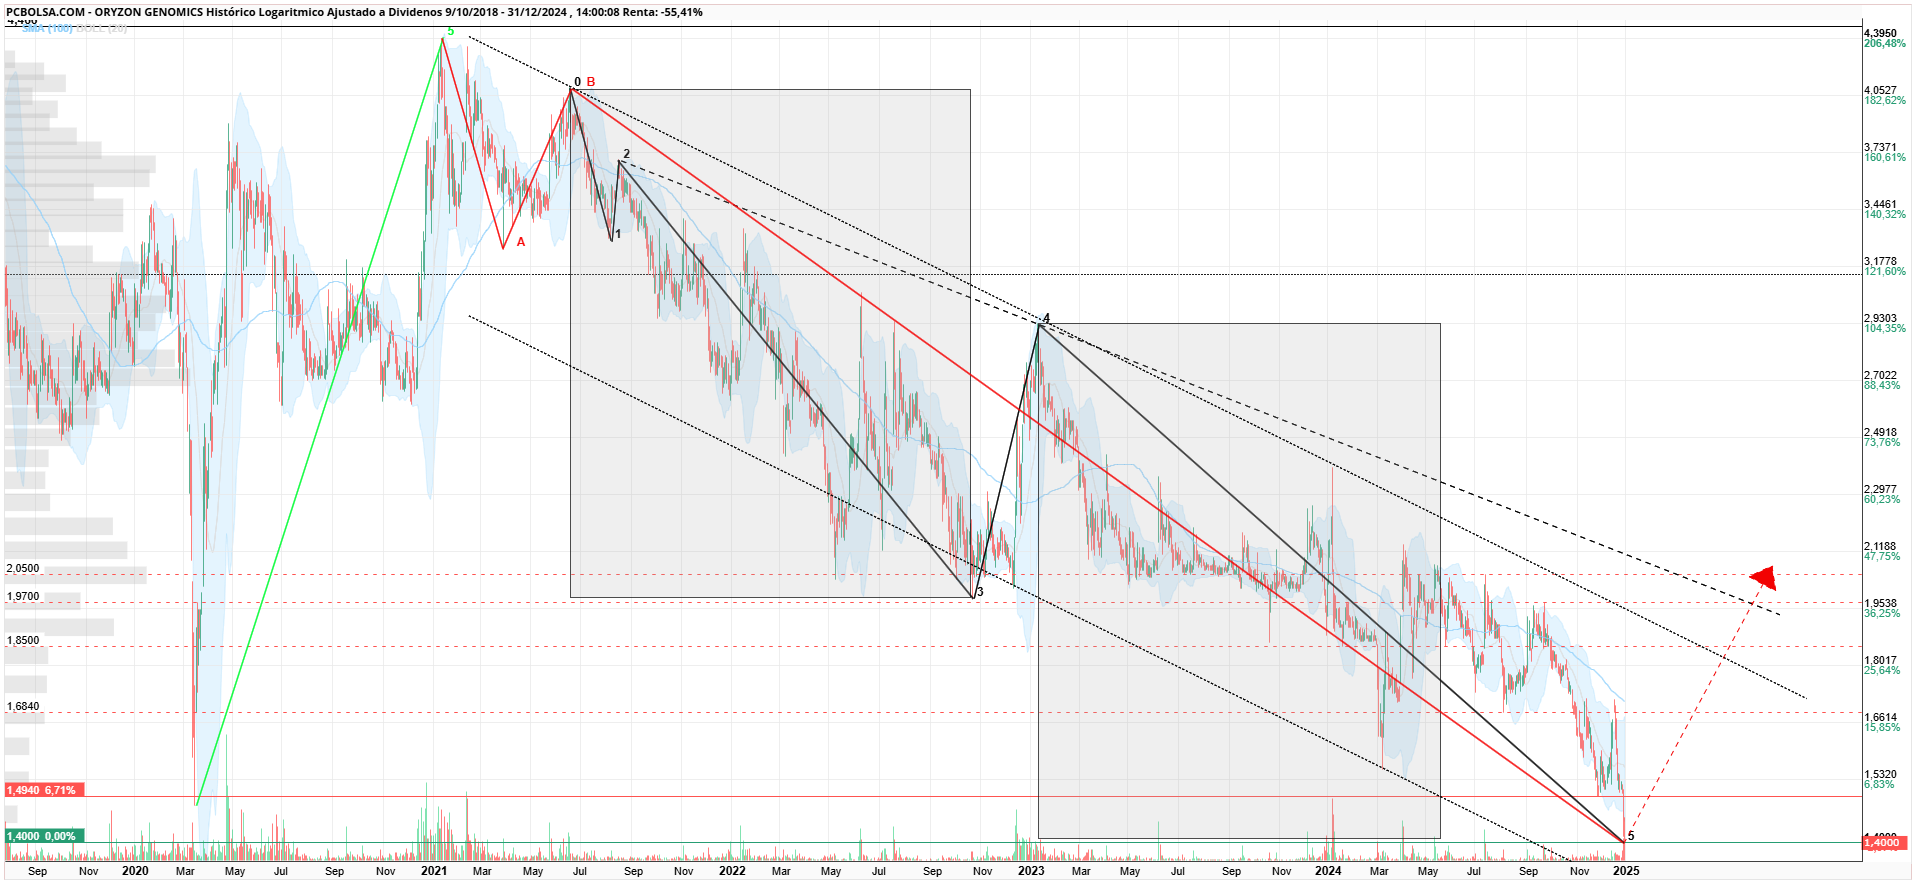Click the 2,4918 price axis label
Screen dimensions: 1916x884
coord(1880,432)
